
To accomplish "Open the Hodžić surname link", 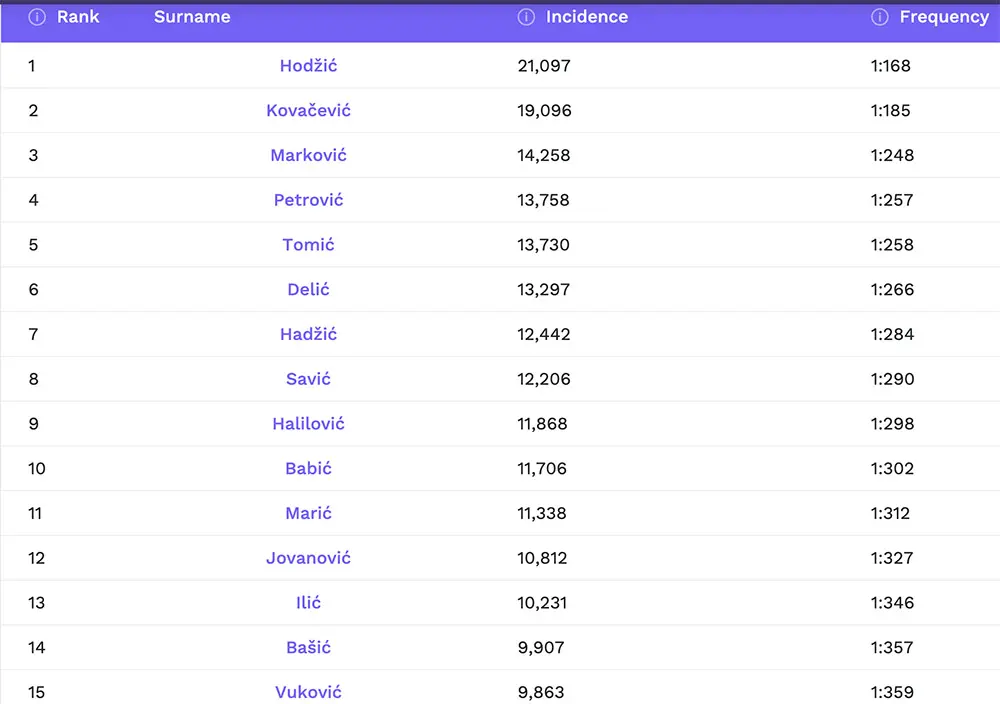I will point(308,66).
